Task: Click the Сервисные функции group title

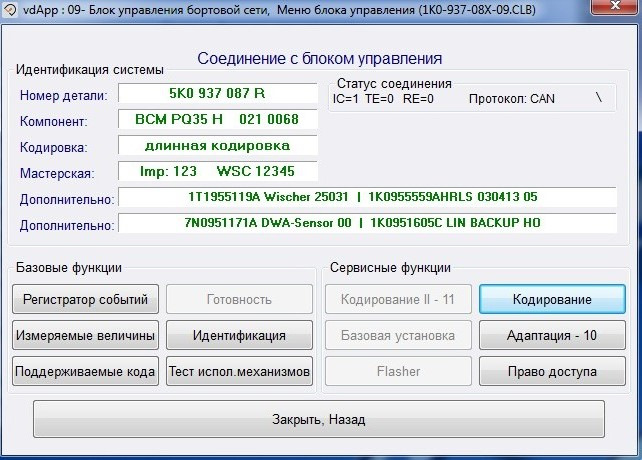Action: [390, 267]
